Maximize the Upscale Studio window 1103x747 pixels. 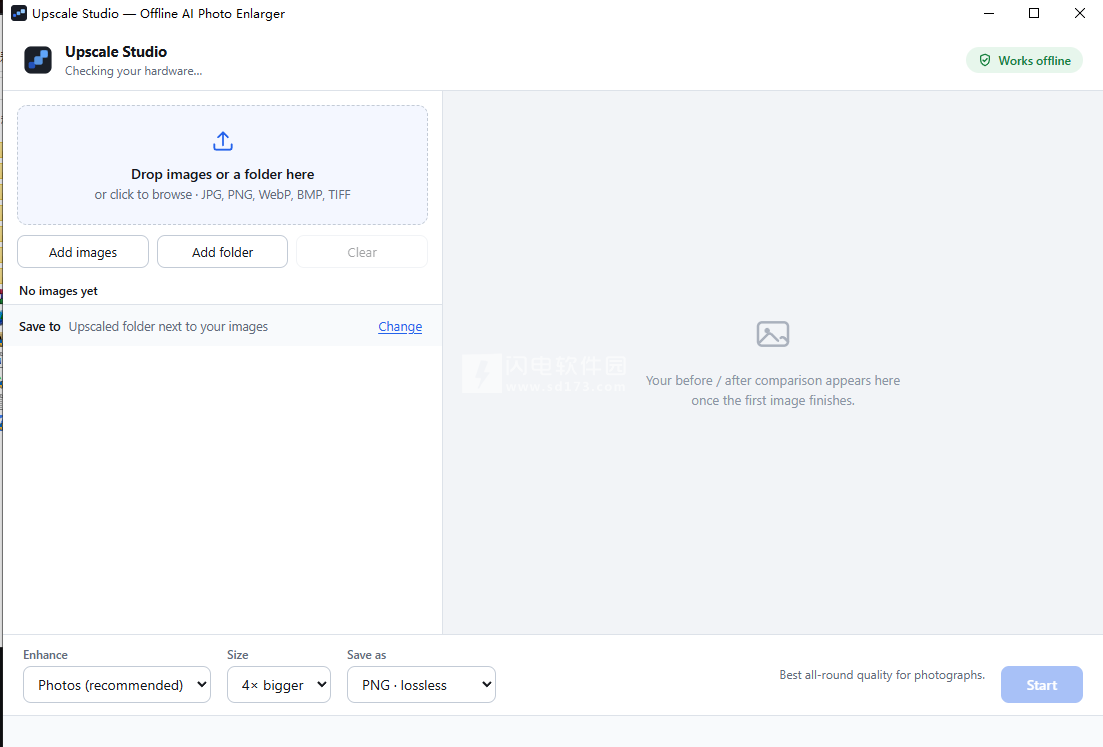click(x=1034, y=13)
